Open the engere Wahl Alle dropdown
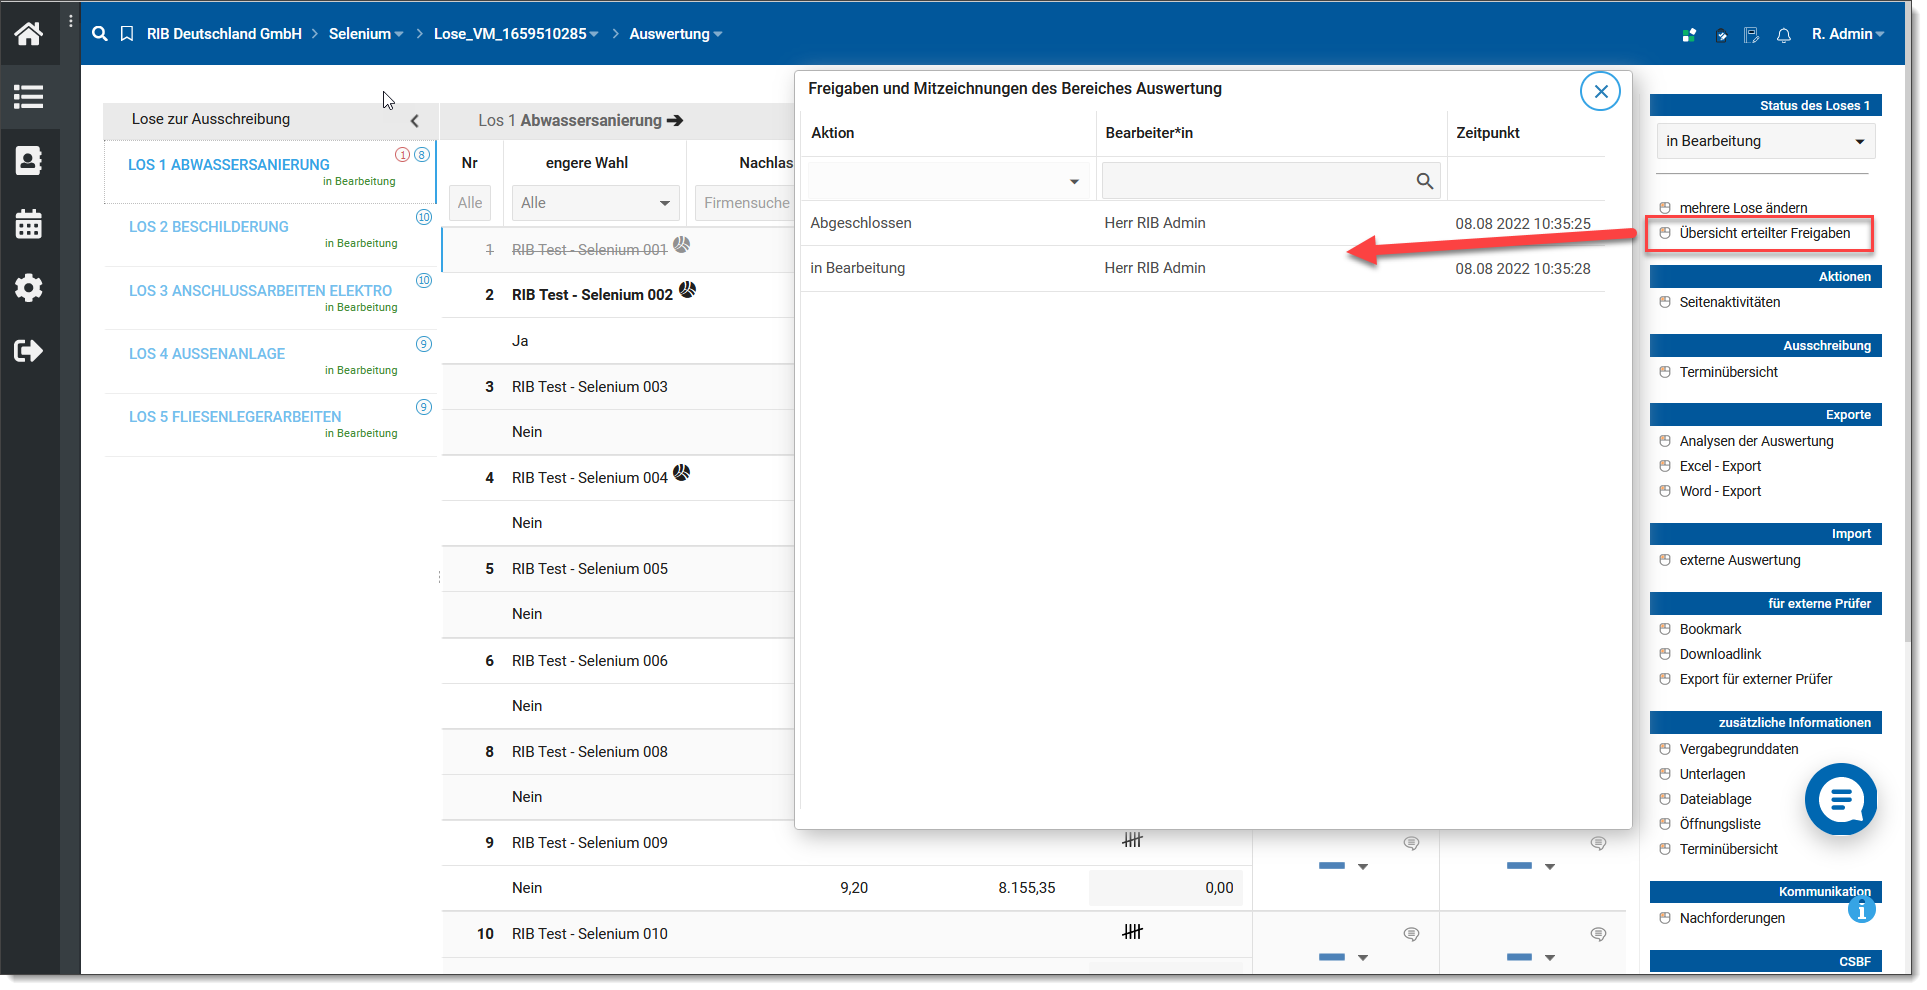 click(x=595, y=203)
